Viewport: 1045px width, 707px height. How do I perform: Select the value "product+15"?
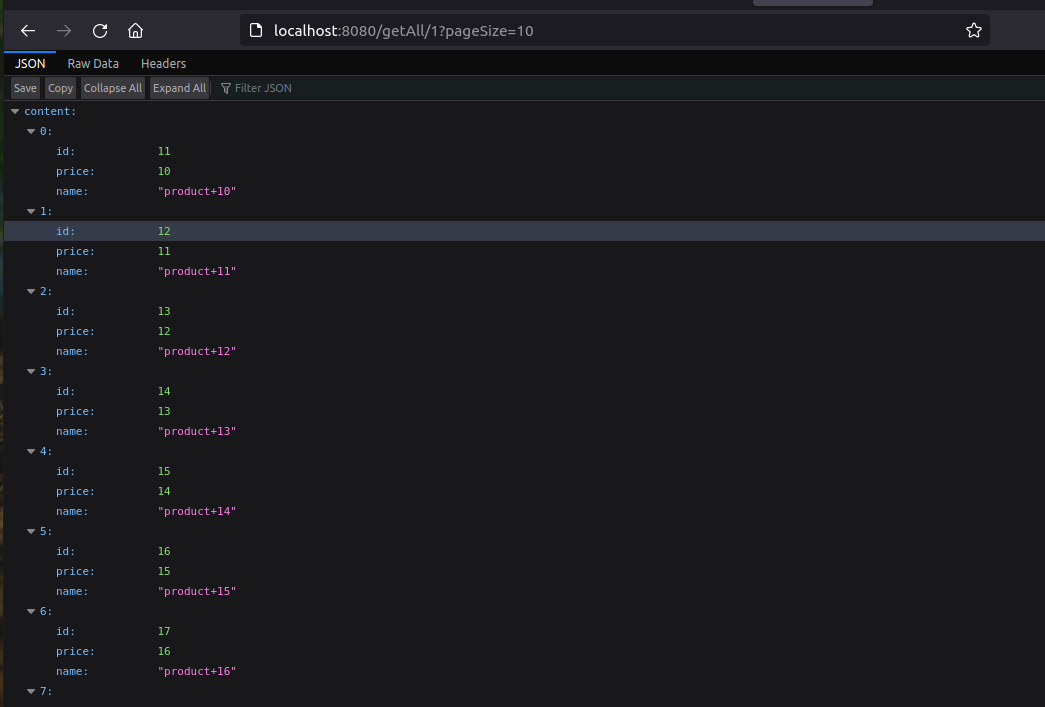[197, 591]
